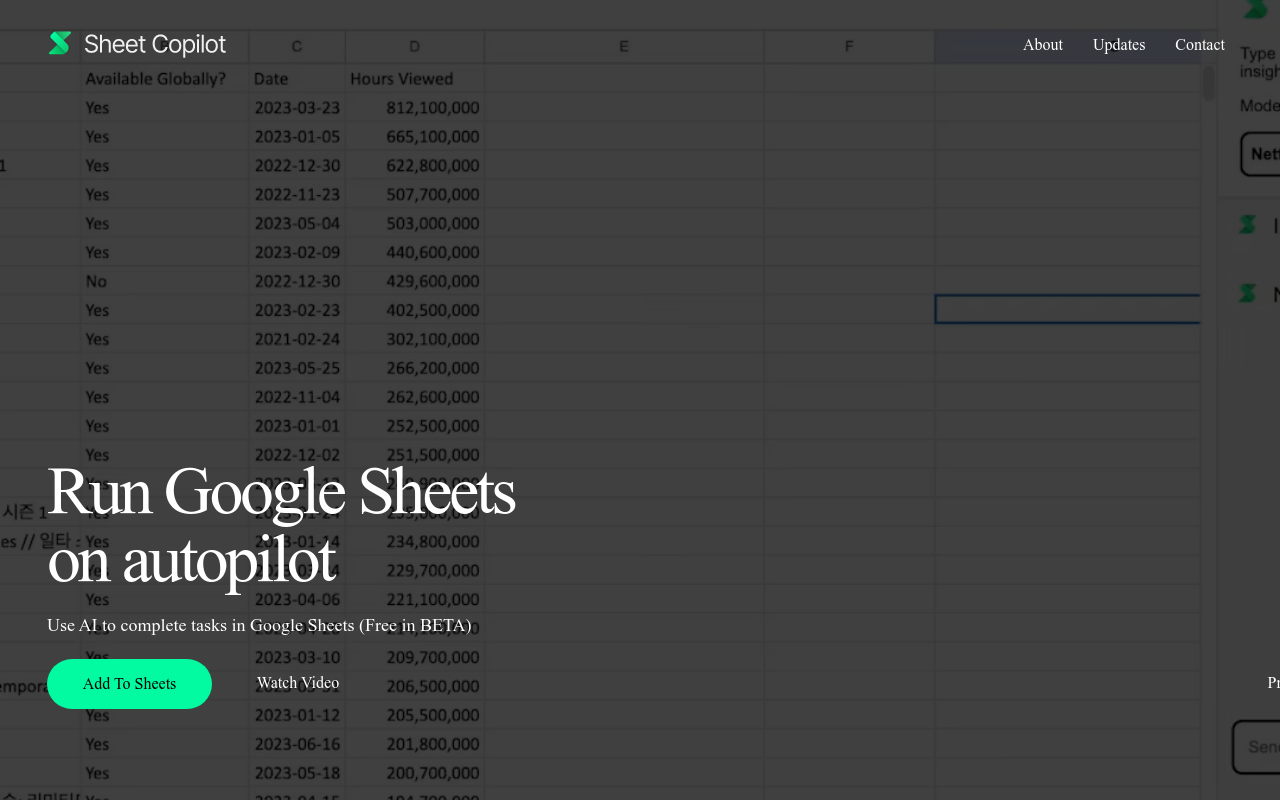Click the "Use AI to complete tasks" subtitle
This screenshot has width=1280, height=800.
(259, 625)
